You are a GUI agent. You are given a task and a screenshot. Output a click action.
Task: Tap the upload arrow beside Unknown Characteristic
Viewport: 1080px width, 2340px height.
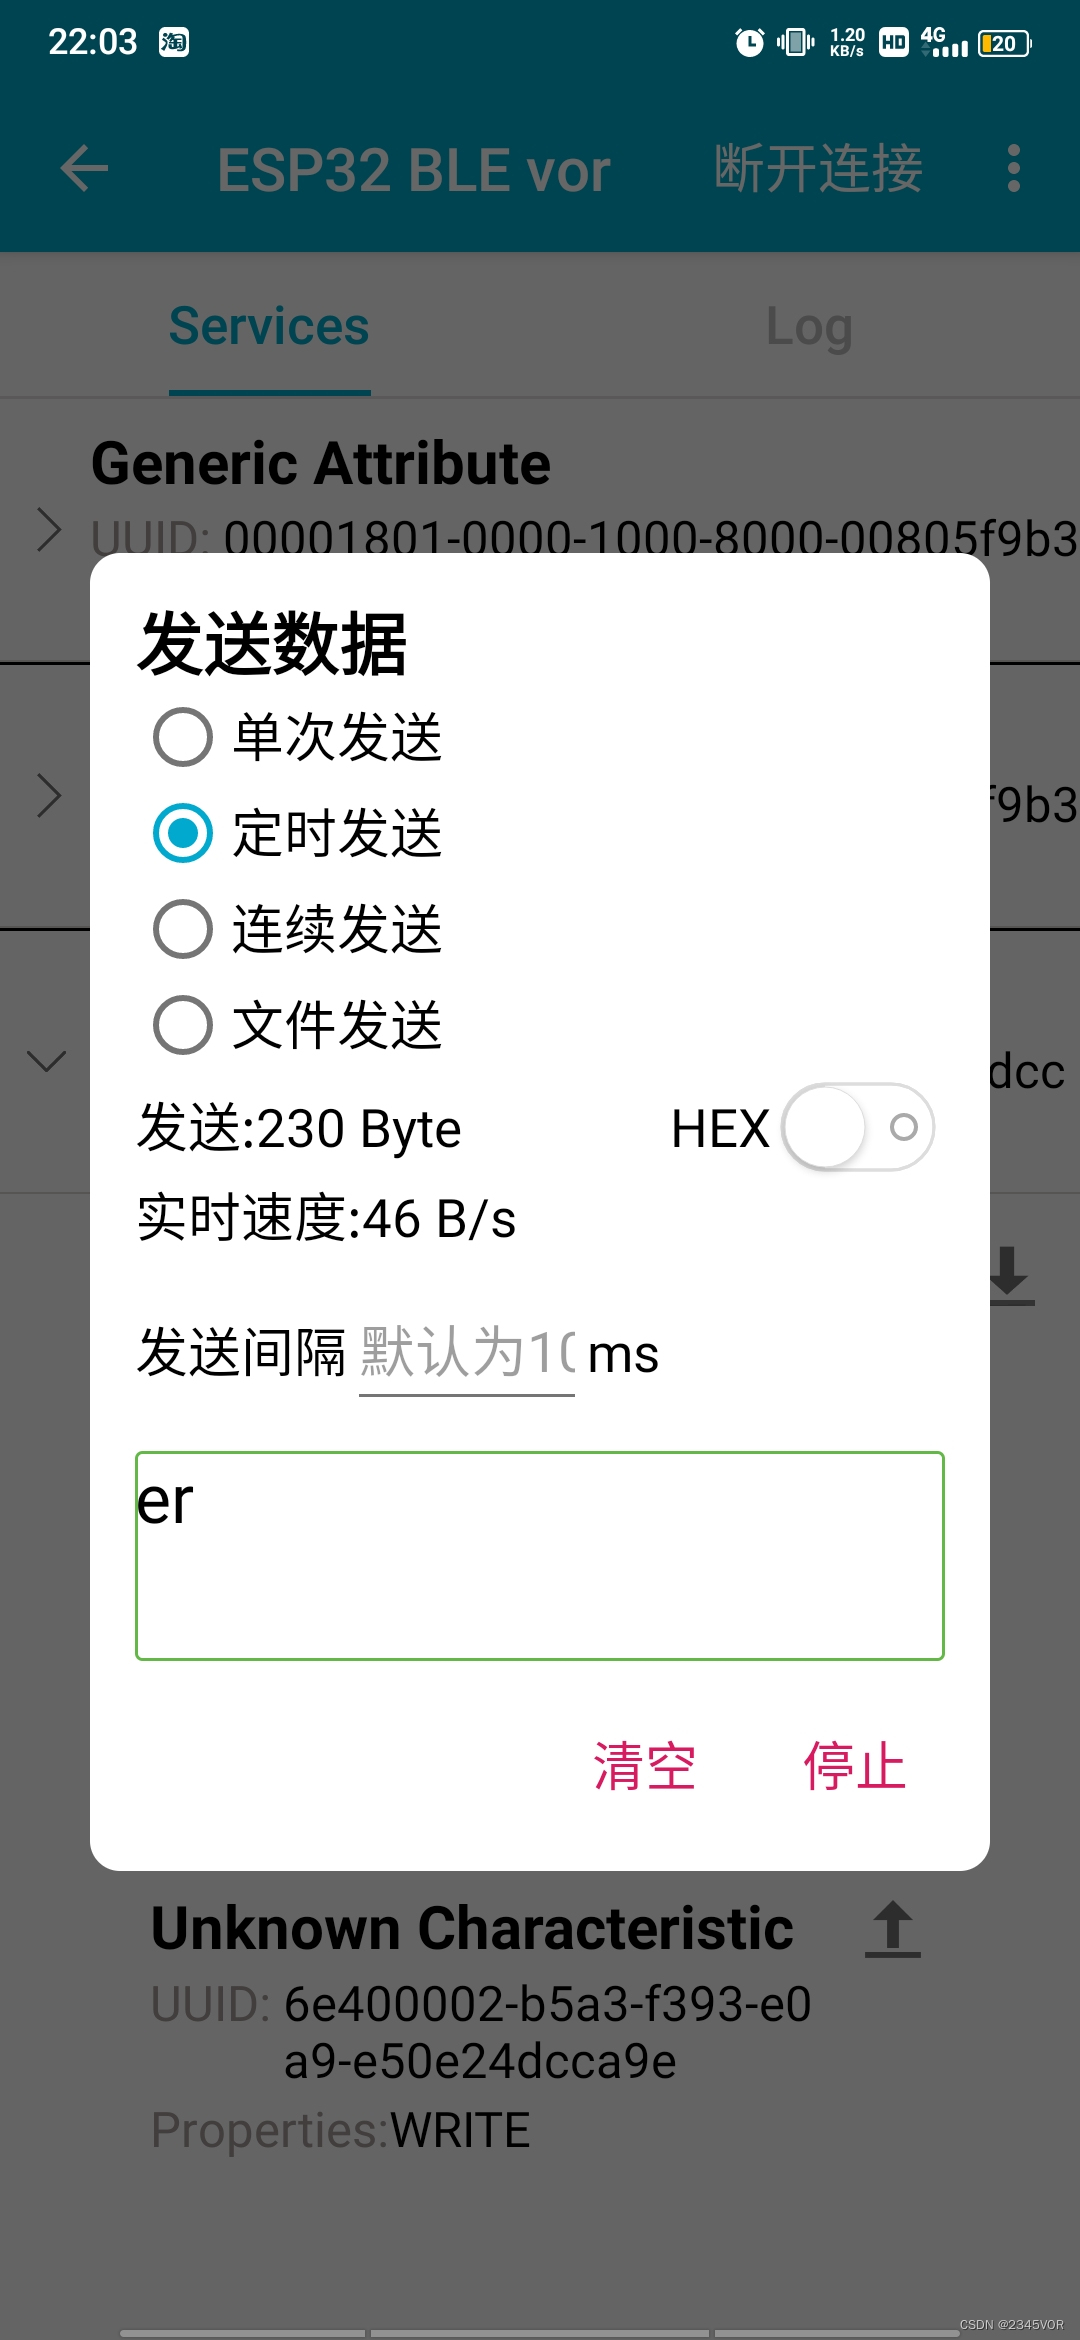click(x=893, y=1928)
